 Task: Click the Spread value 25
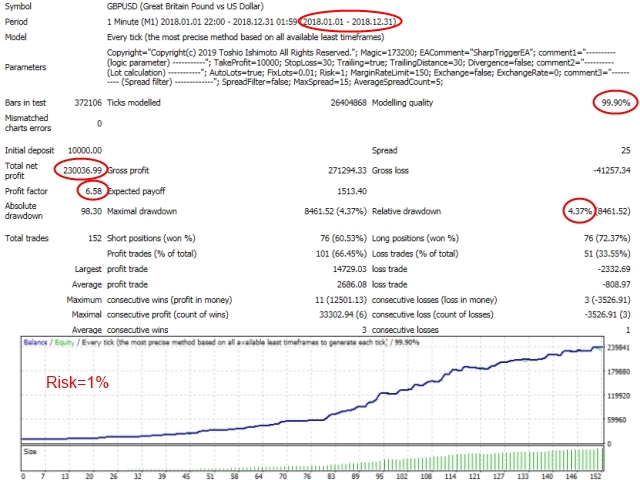click(626, 151)
